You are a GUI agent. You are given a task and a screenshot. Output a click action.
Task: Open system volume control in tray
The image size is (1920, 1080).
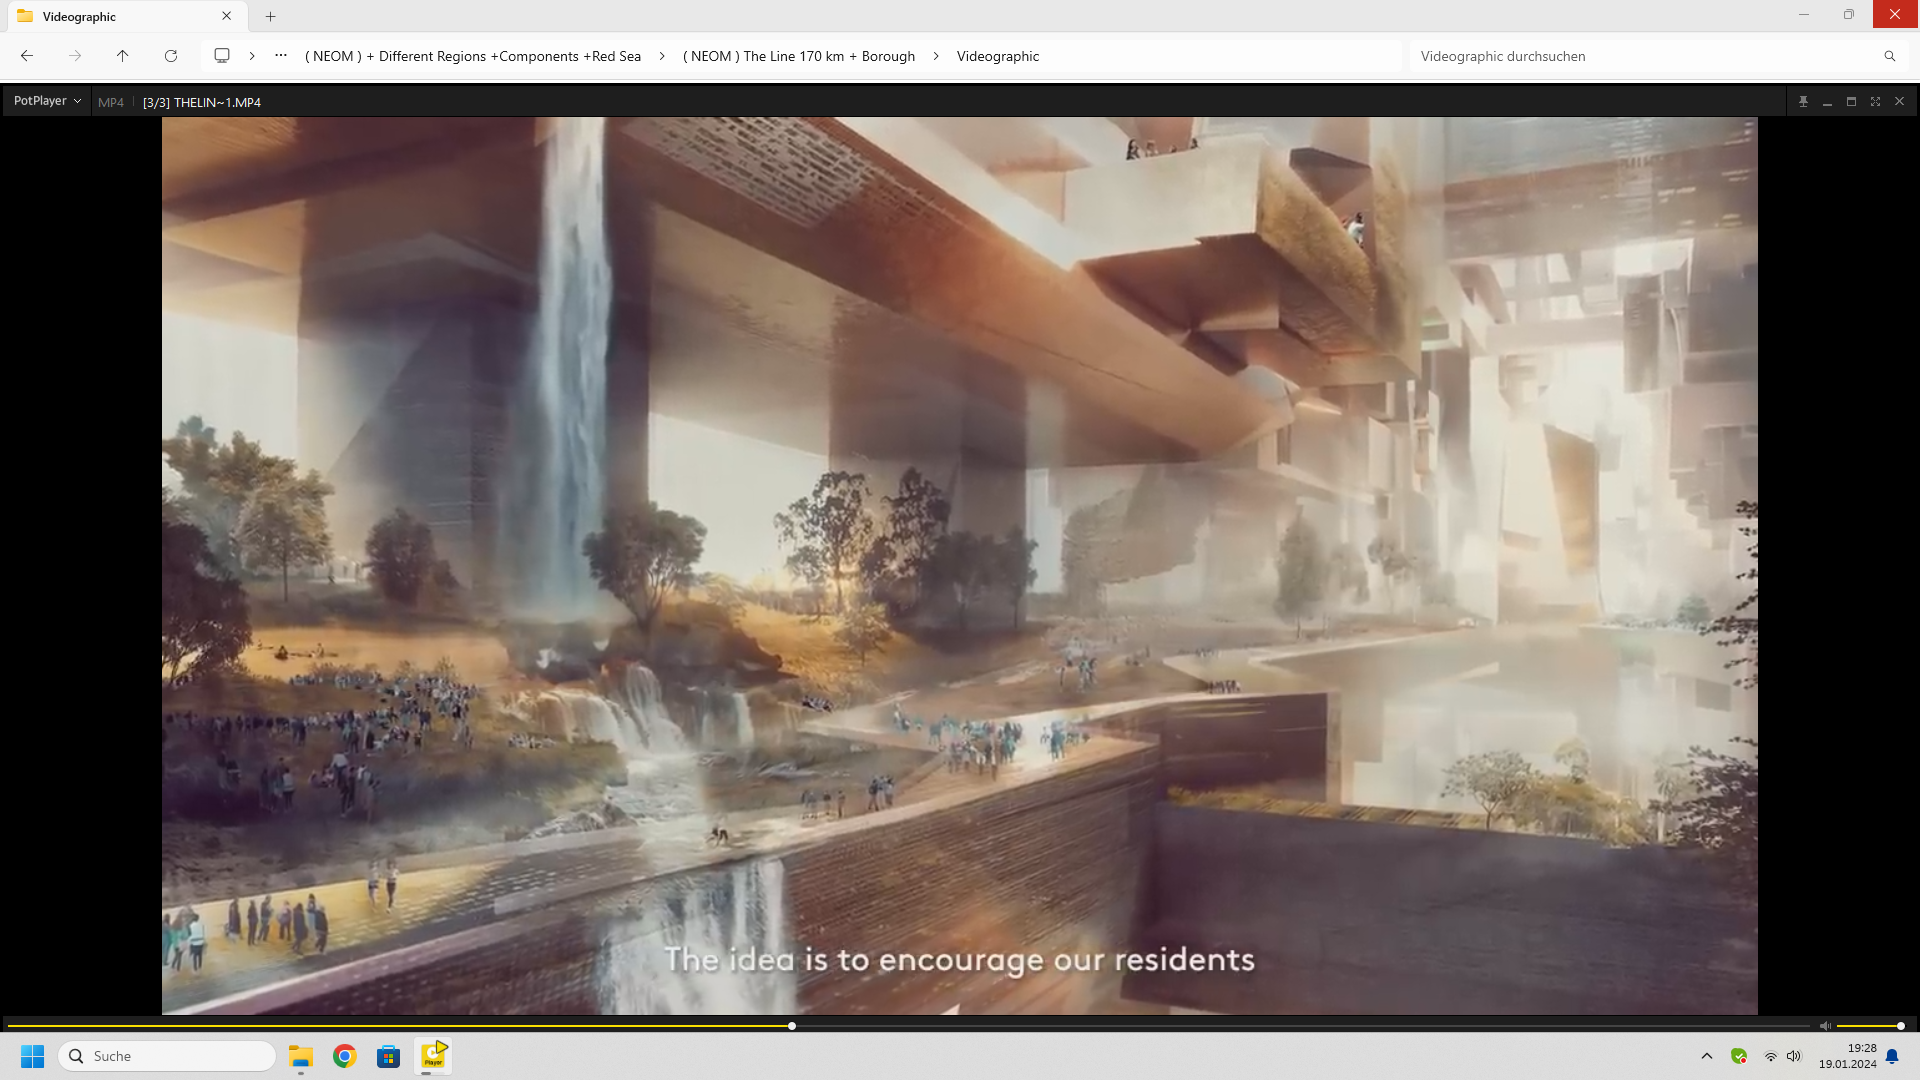coord(1794,1056)
